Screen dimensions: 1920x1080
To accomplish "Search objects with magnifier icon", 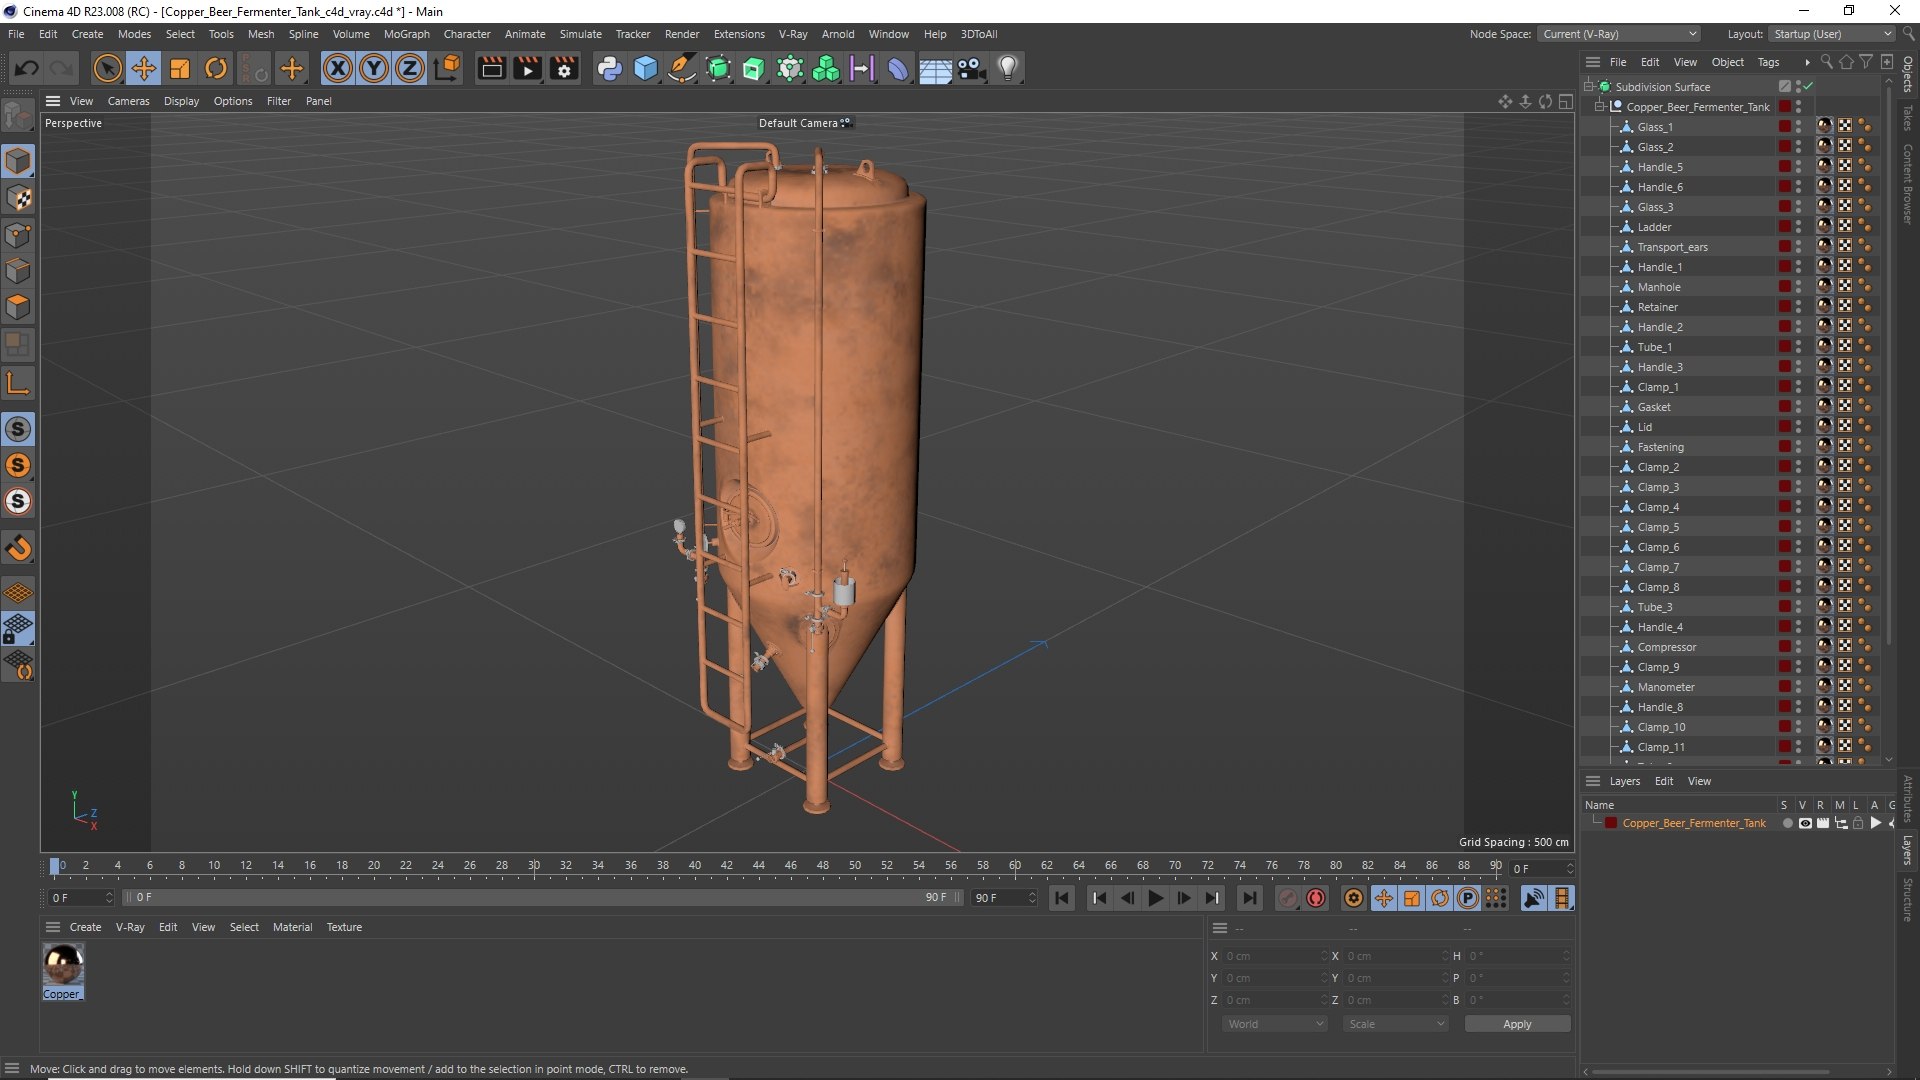I will pos(1827,62).
